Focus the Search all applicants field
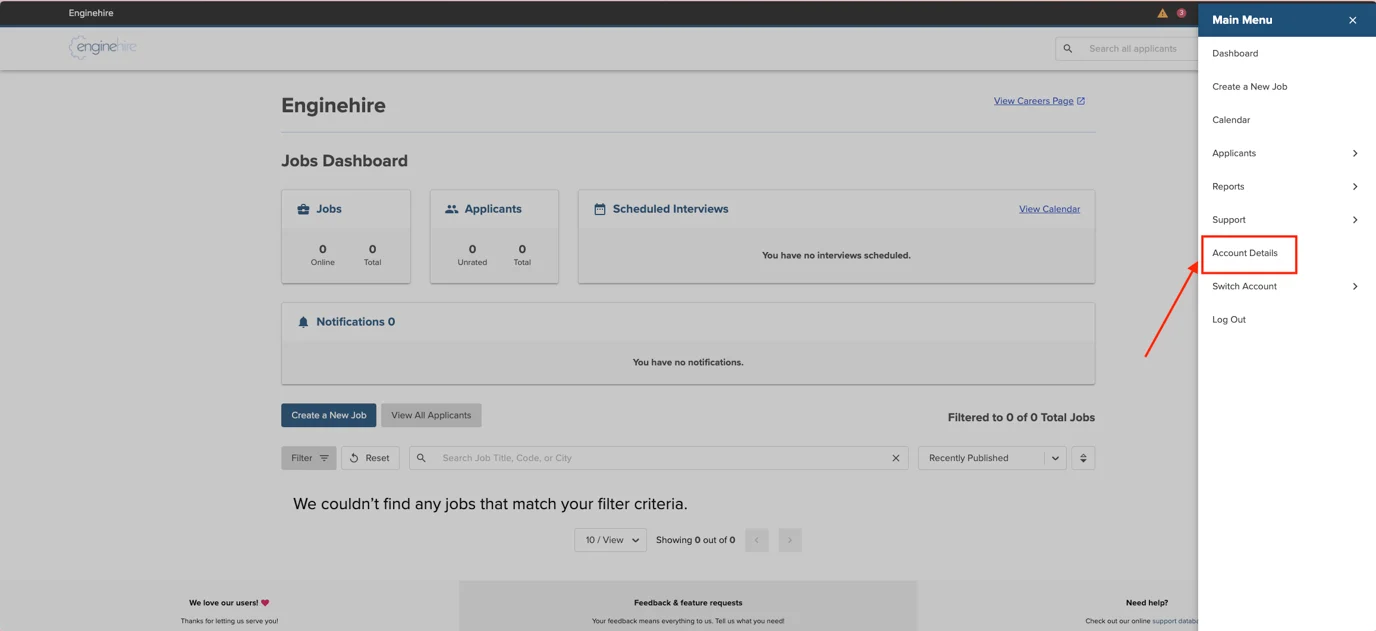Viewport: 1376px width, 631px height. coord(1135,48)
